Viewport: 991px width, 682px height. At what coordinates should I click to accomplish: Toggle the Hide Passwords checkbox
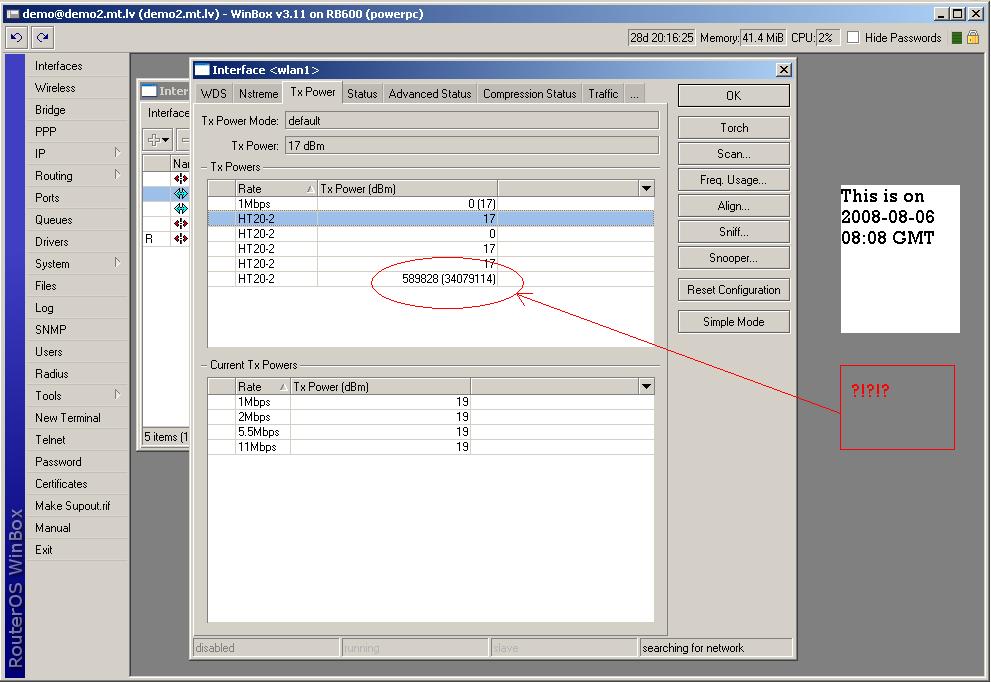point(853,37)
